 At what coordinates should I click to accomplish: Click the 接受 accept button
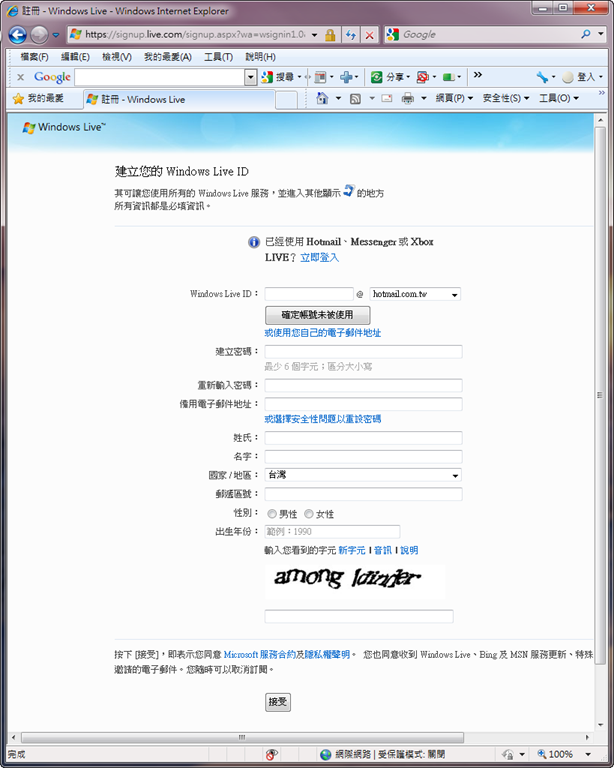click(x=278, y=702)
